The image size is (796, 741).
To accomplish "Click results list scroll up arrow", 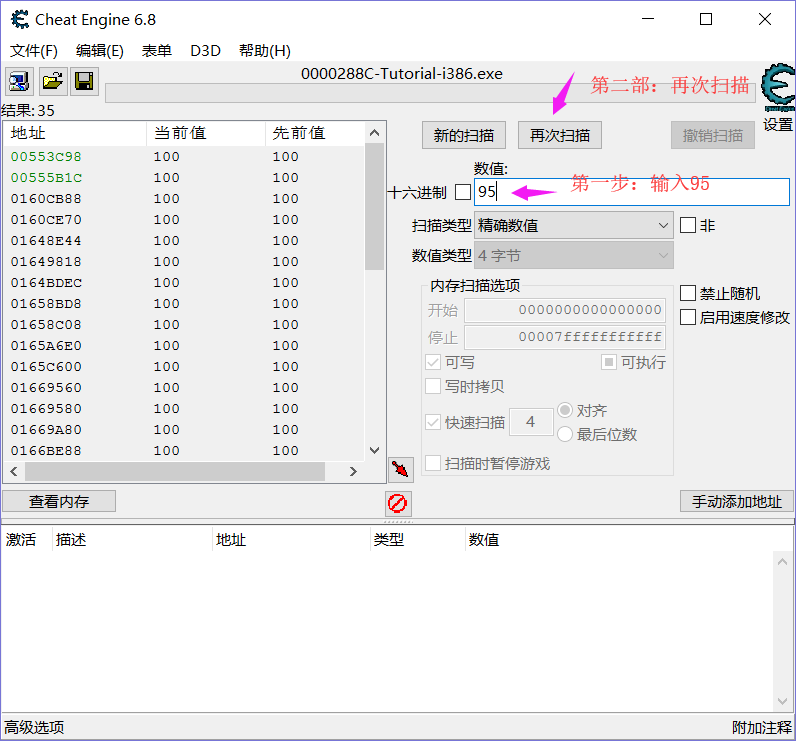I will [375, 133].
